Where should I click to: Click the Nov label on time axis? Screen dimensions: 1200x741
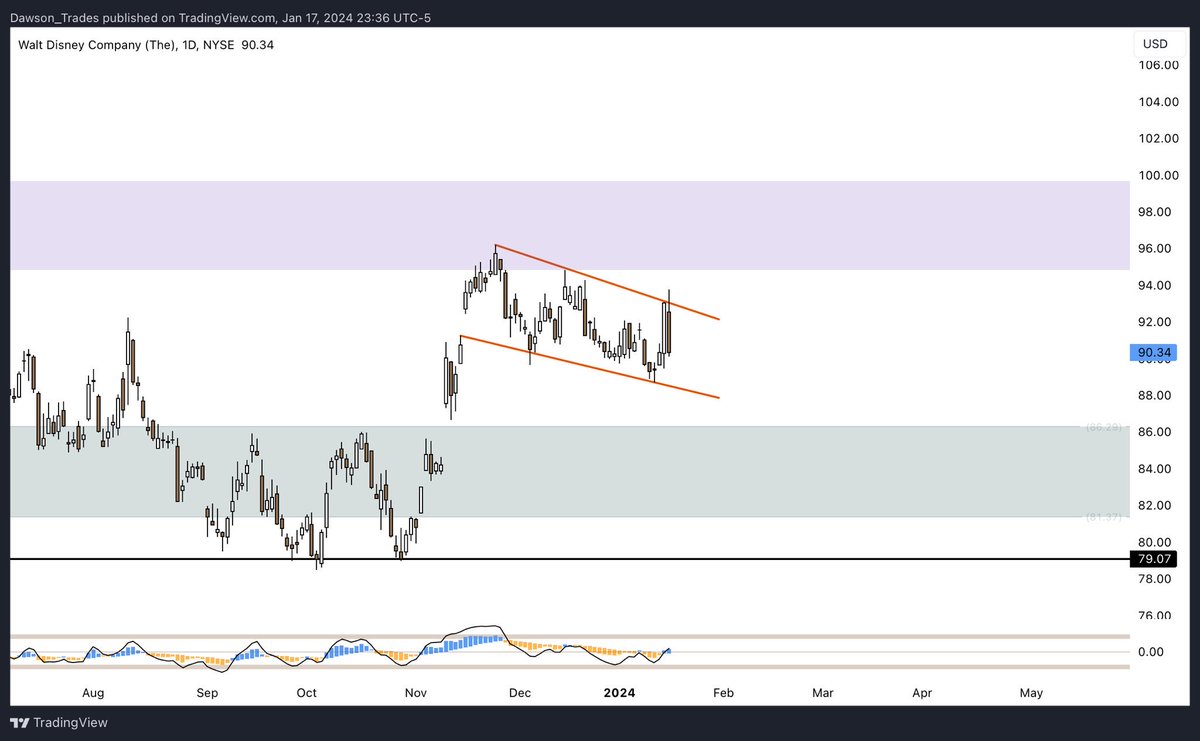tap(415, 692)
